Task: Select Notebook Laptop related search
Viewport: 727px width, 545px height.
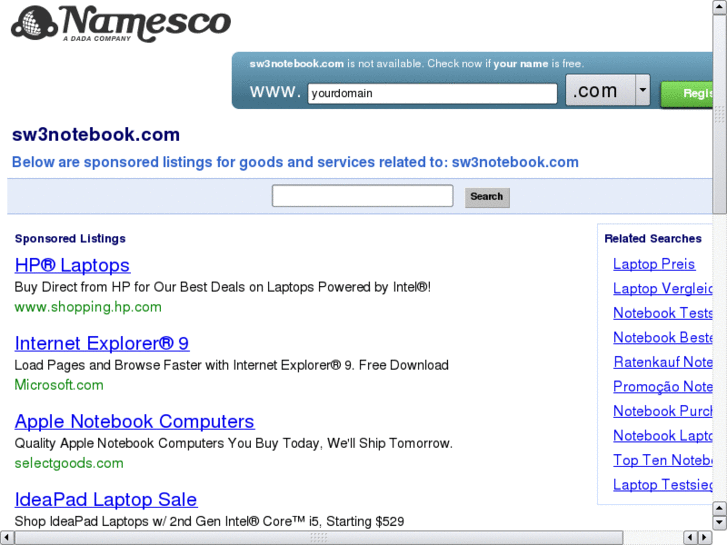Action: pos(663,436)
